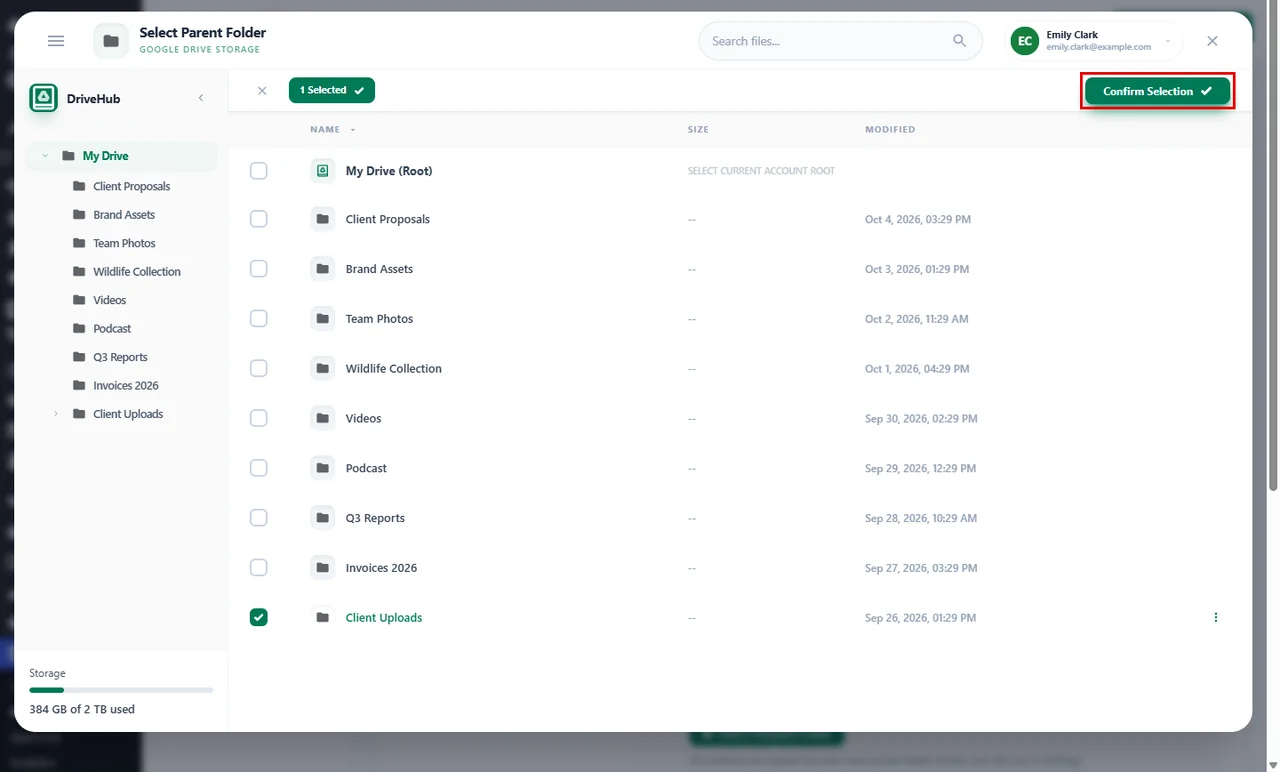1280x772 pixels.
Task: Tick the Wildlife Collection checkbox
Action: 259,369
